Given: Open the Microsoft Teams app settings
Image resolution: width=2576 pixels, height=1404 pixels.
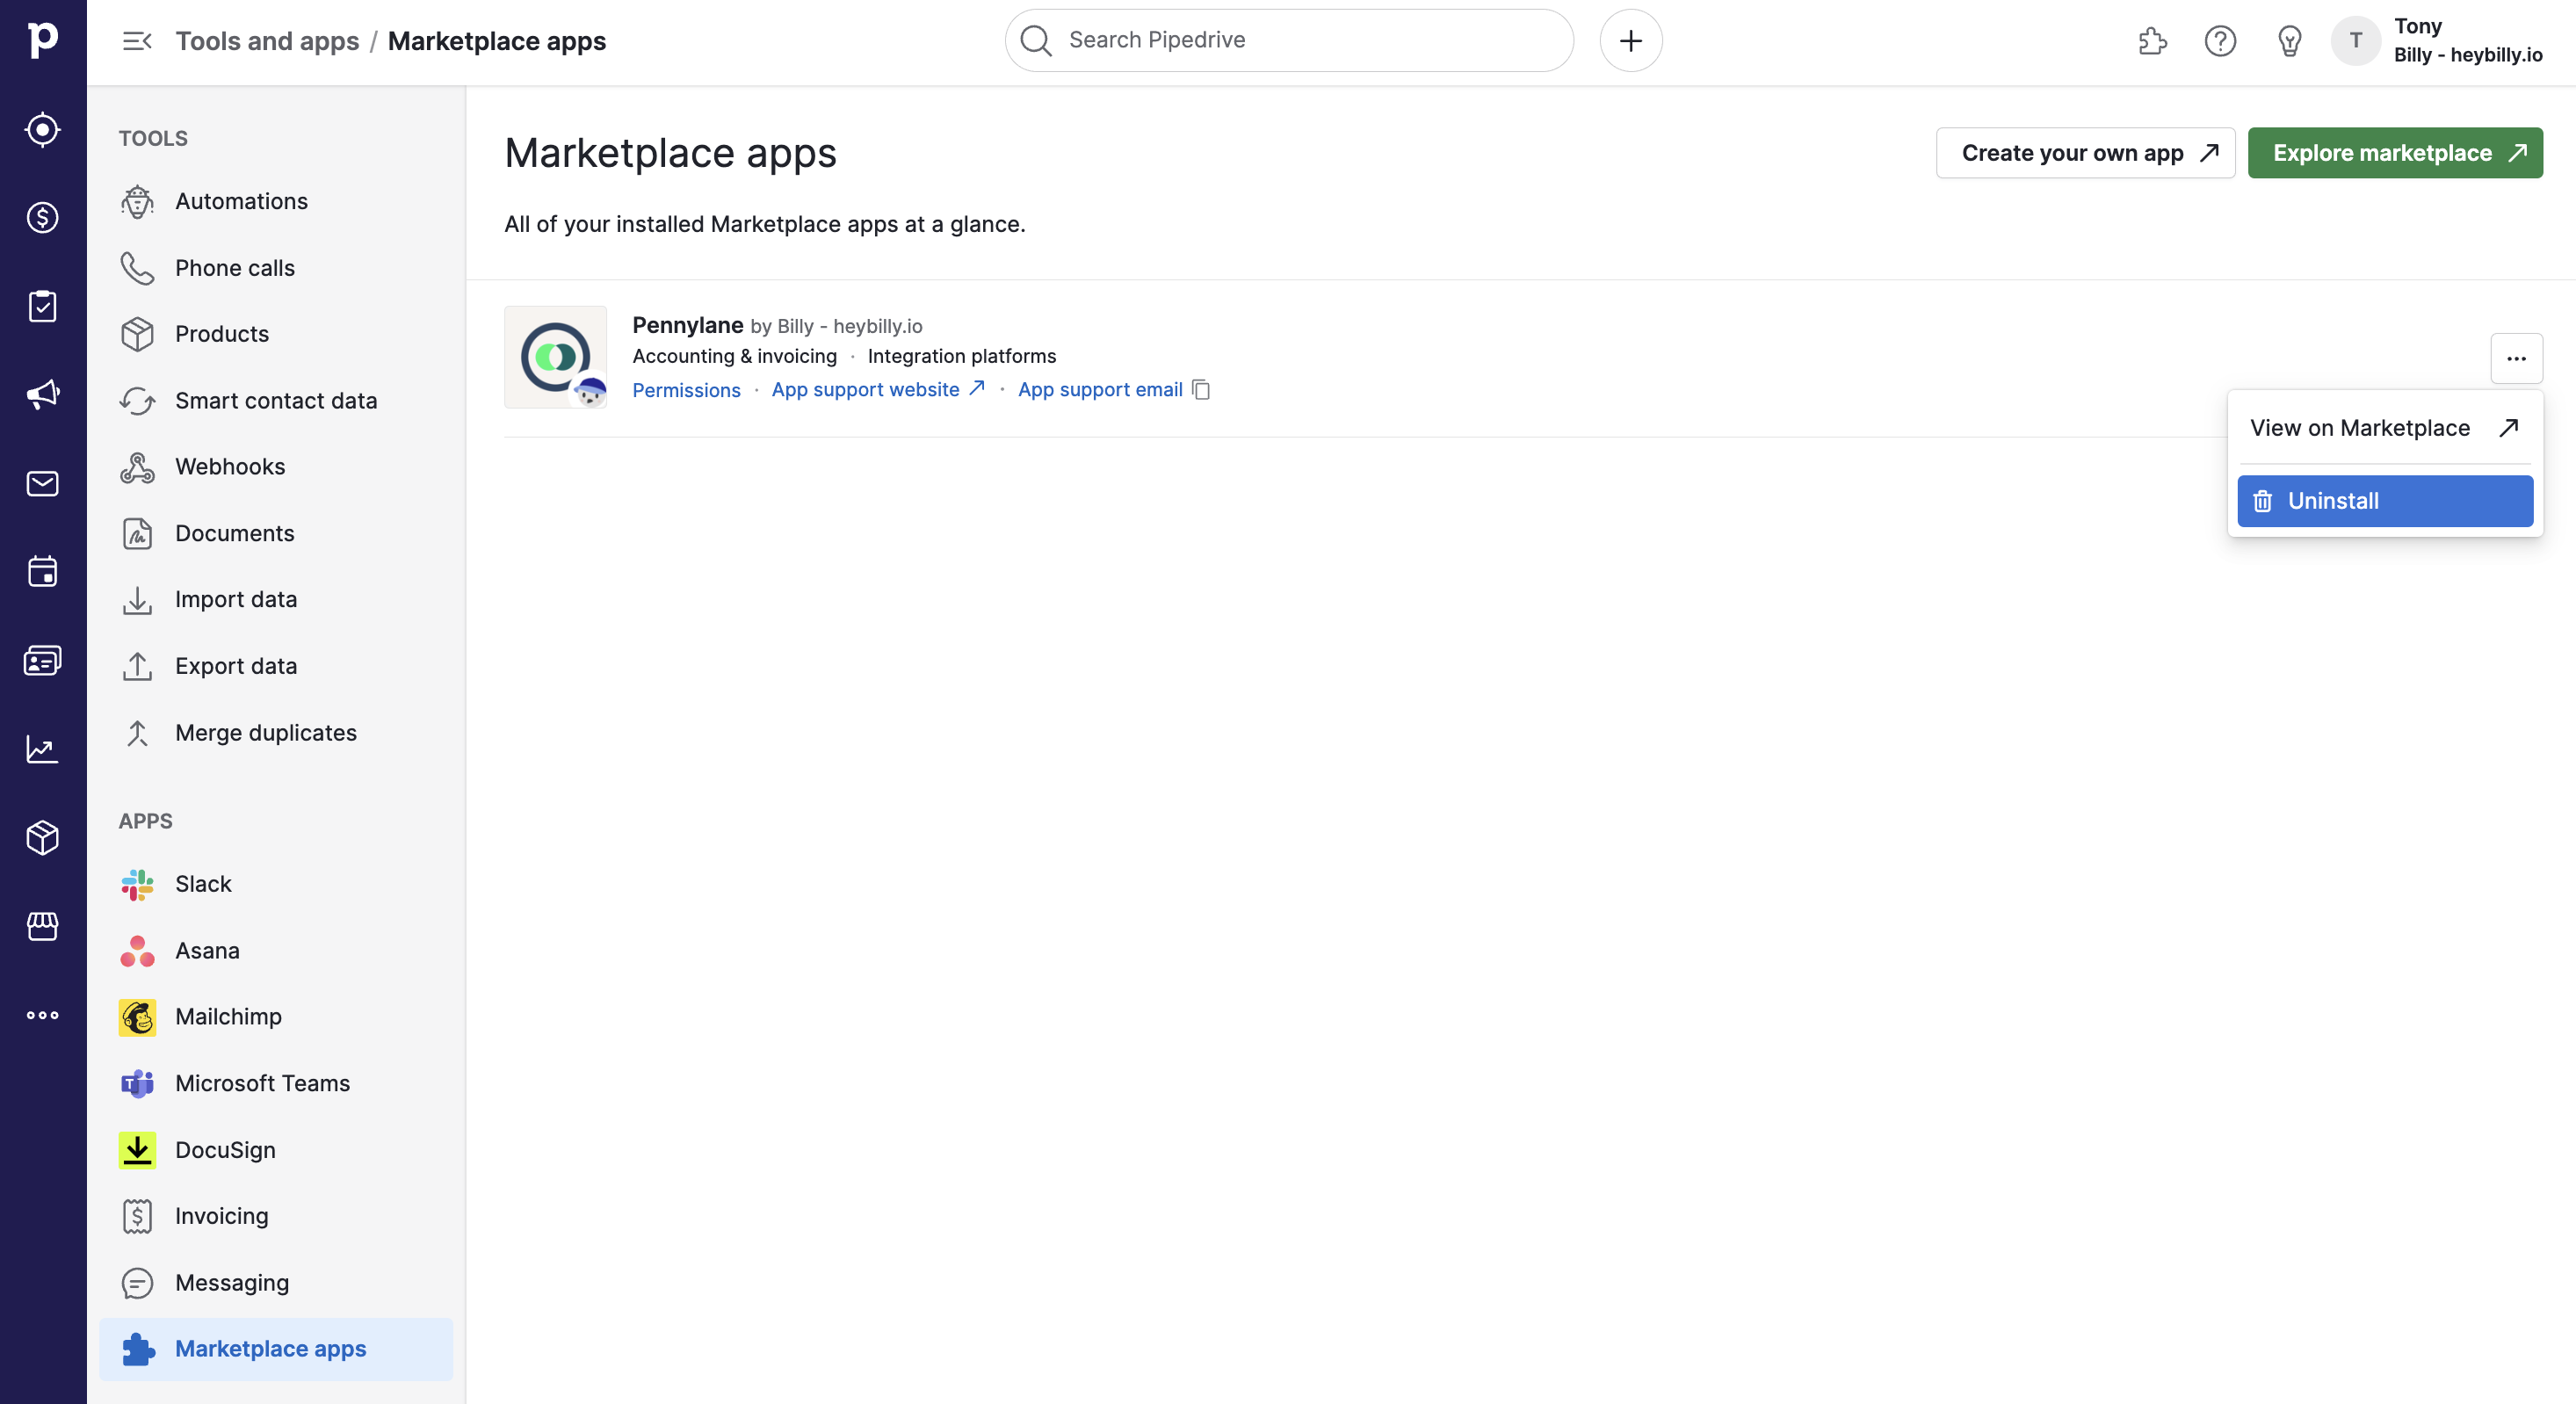Looking at the screenshot, I should pyautogui.click(x=276, y=1084).
